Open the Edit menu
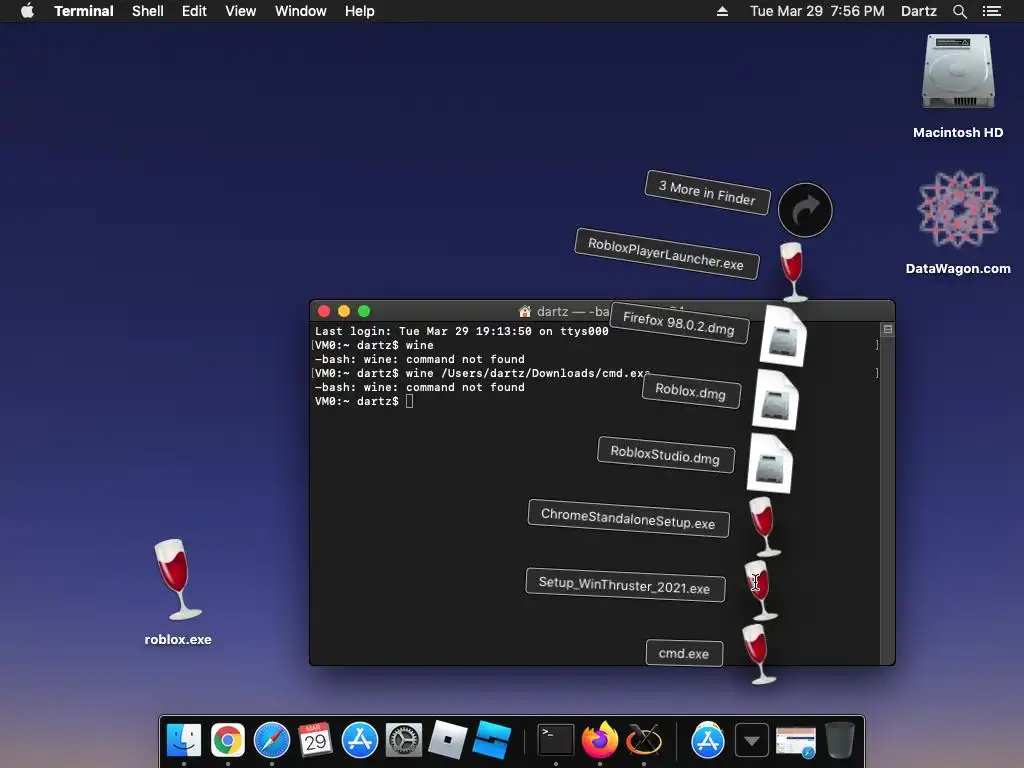The height and width of the screenshot is (768, 1024). [194, 11]
